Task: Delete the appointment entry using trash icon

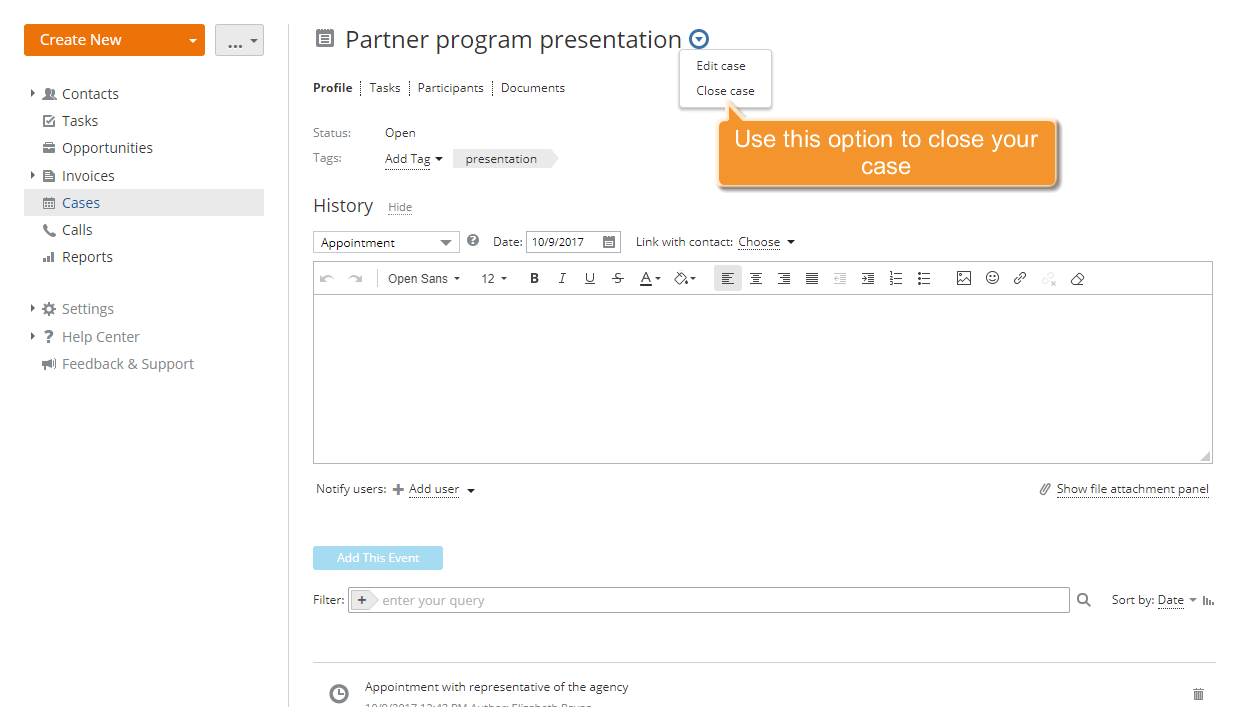Action: [1198, 693]
